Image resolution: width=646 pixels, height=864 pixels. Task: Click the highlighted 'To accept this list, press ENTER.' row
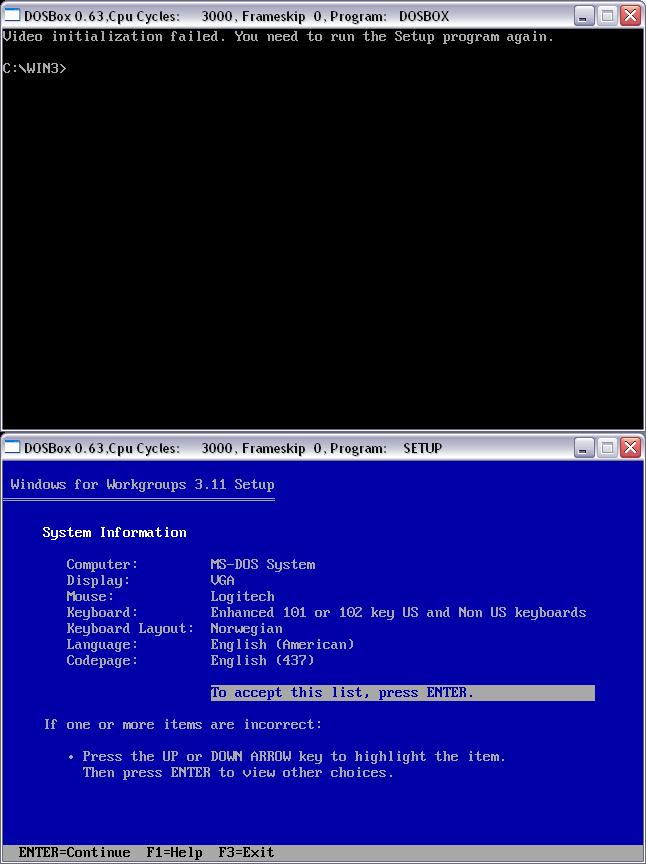coord(402,693)
